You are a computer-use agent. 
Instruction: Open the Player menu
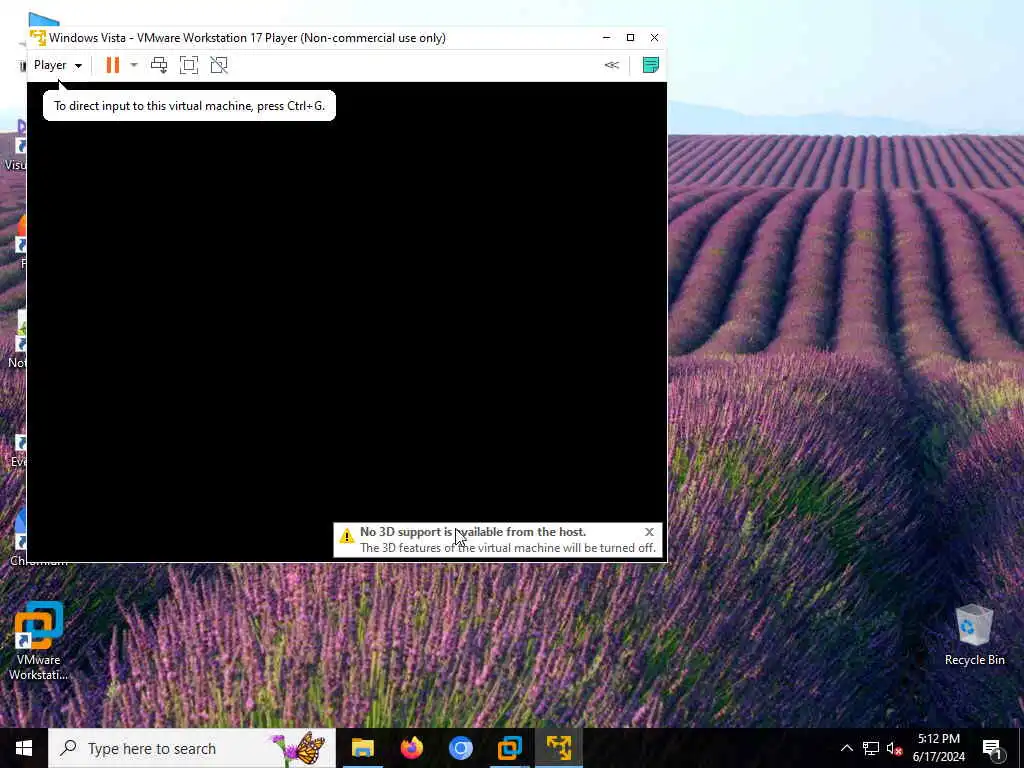pos(57,65)
